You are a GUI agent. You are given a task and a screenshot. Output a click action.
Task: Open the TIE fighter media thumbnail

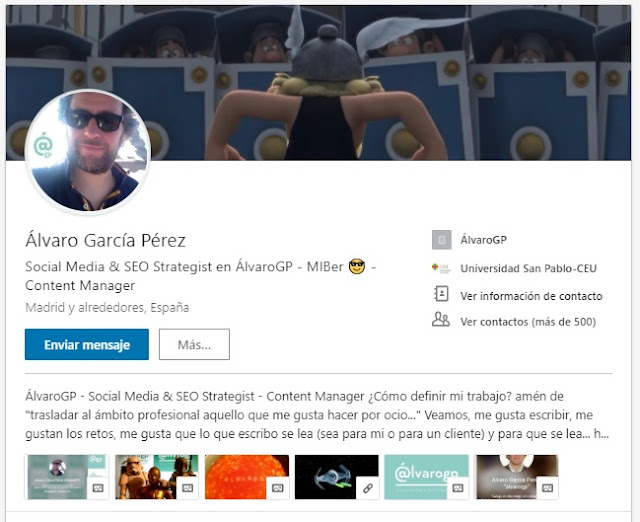337,477
